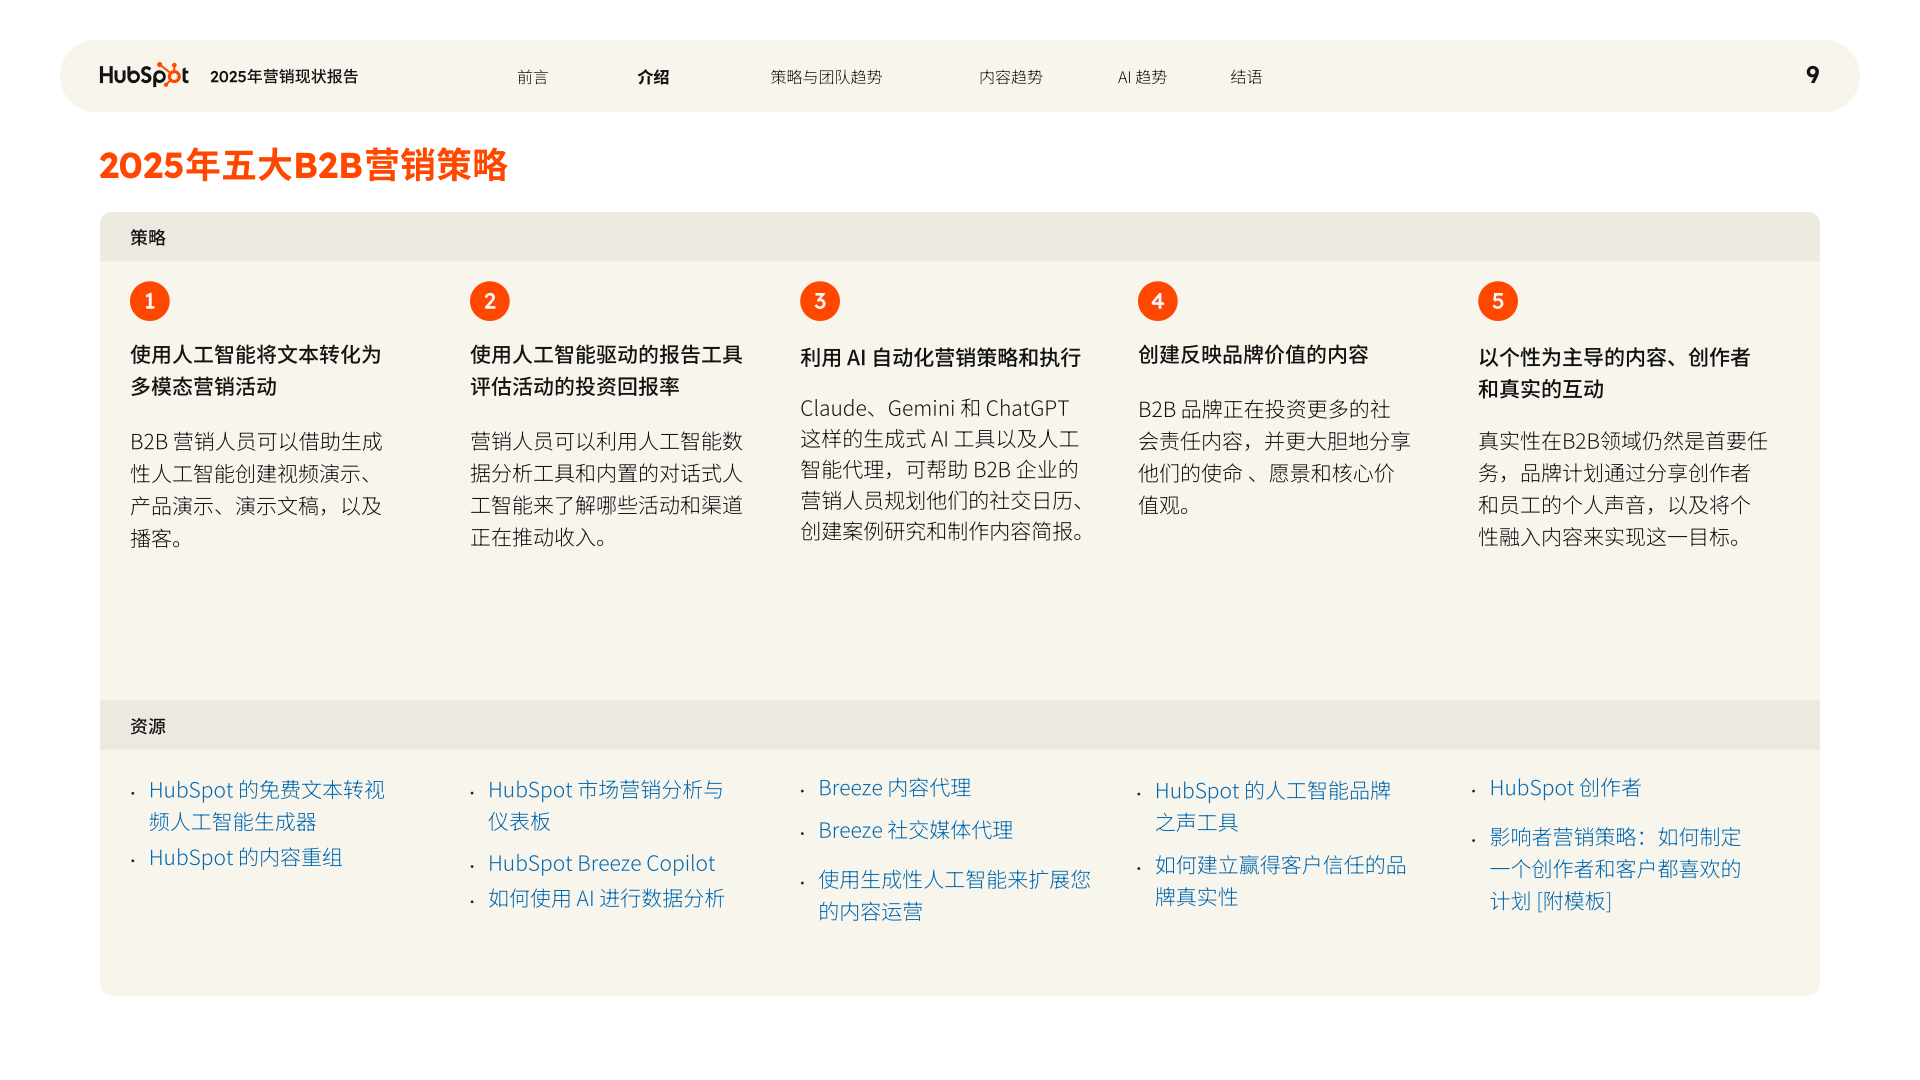
Task: Open the 内容趋势 section tab
Action: (x=1011, y=77)
